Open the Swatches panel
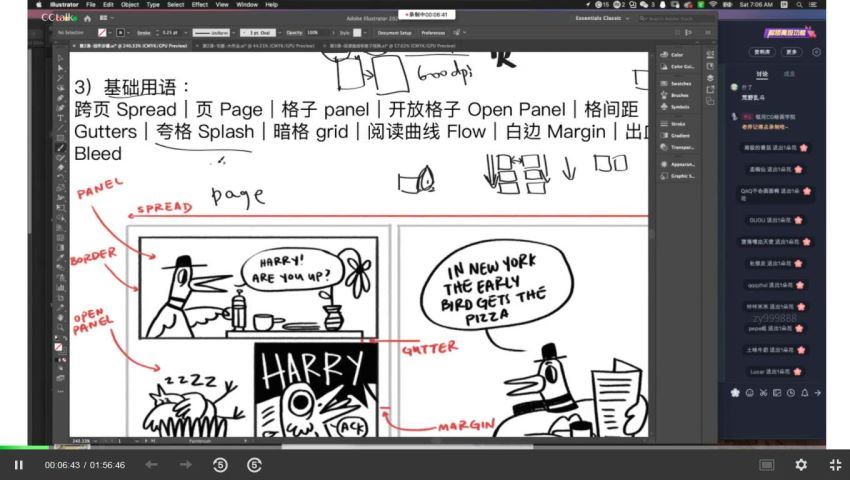 677,84
